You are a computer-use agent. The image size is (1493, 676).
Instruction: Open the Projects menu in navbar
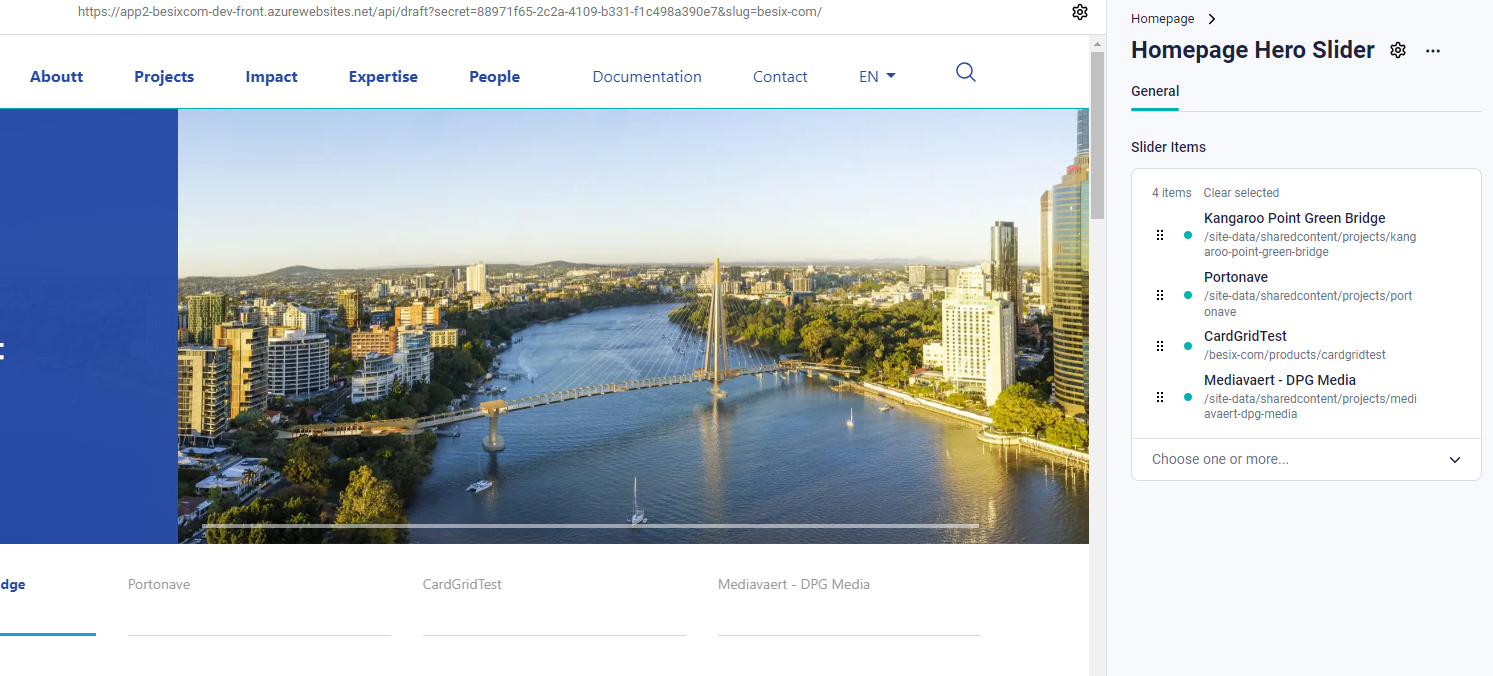pyautogui.click(x=164, y=77)
